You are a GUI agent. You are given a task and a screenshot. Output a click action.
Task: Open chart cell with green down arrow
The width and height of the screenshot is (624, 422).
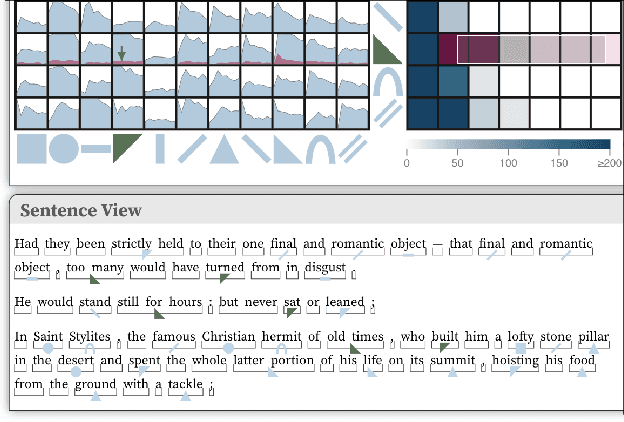[128, 52]
